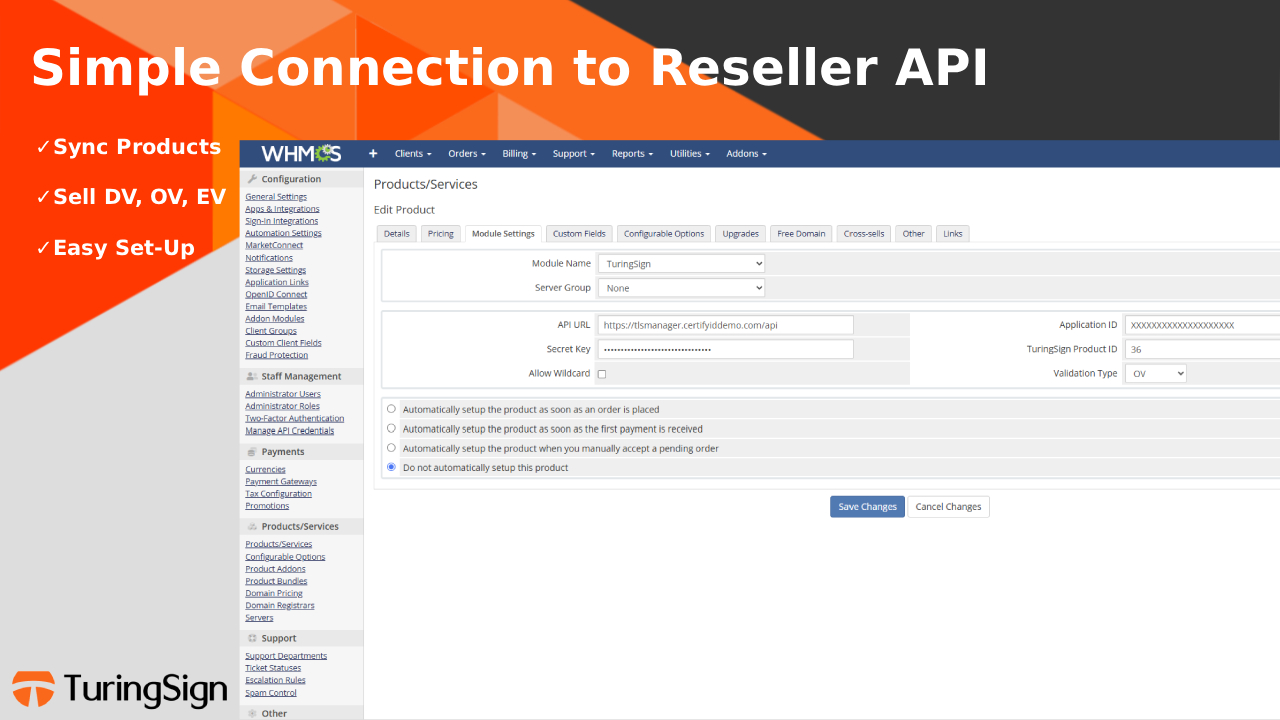Select 'Do not automatically setup this product'
The height and width of the screenshot is (720, 1280).
click(391, 467)
